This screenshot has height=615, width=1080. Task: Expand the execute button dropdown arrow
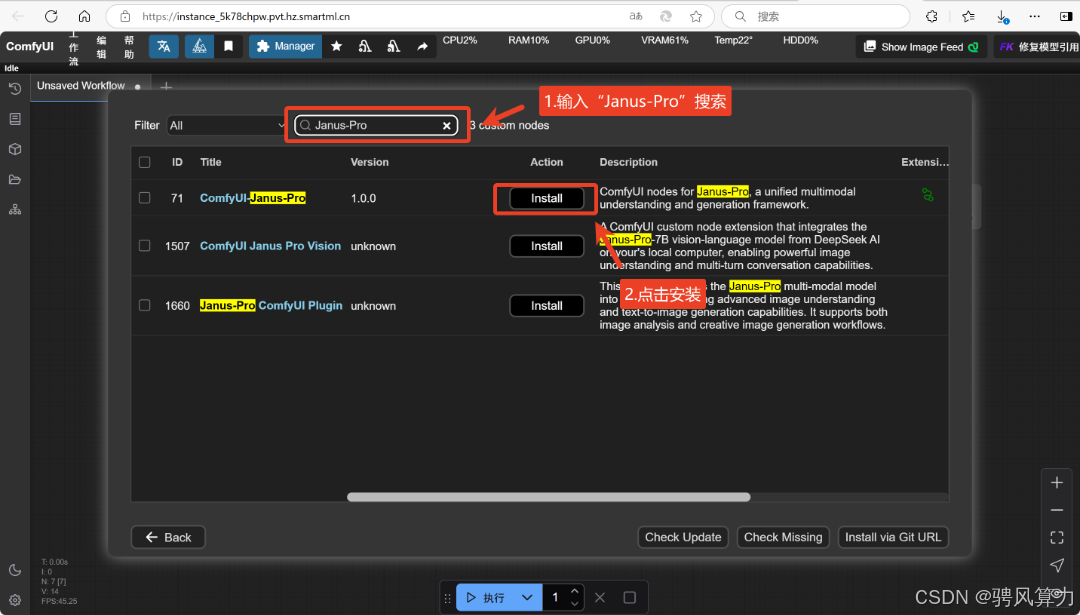point(527,597)
